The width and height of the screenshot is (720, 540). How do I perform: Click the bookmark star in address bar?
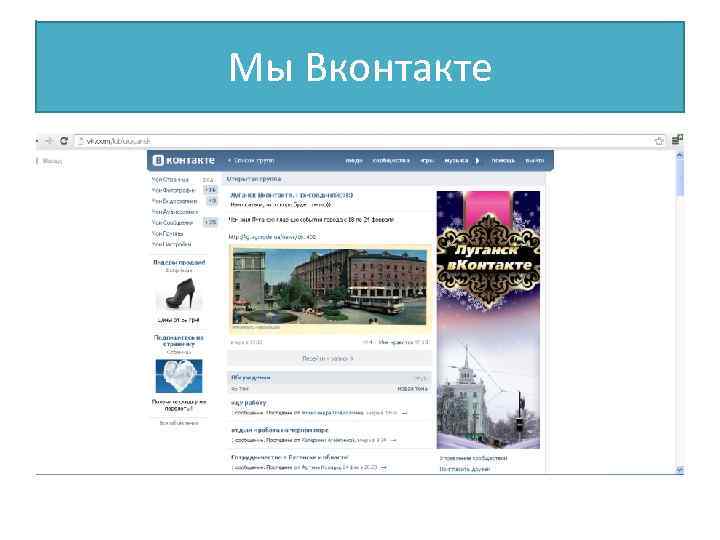coord(659,141)
